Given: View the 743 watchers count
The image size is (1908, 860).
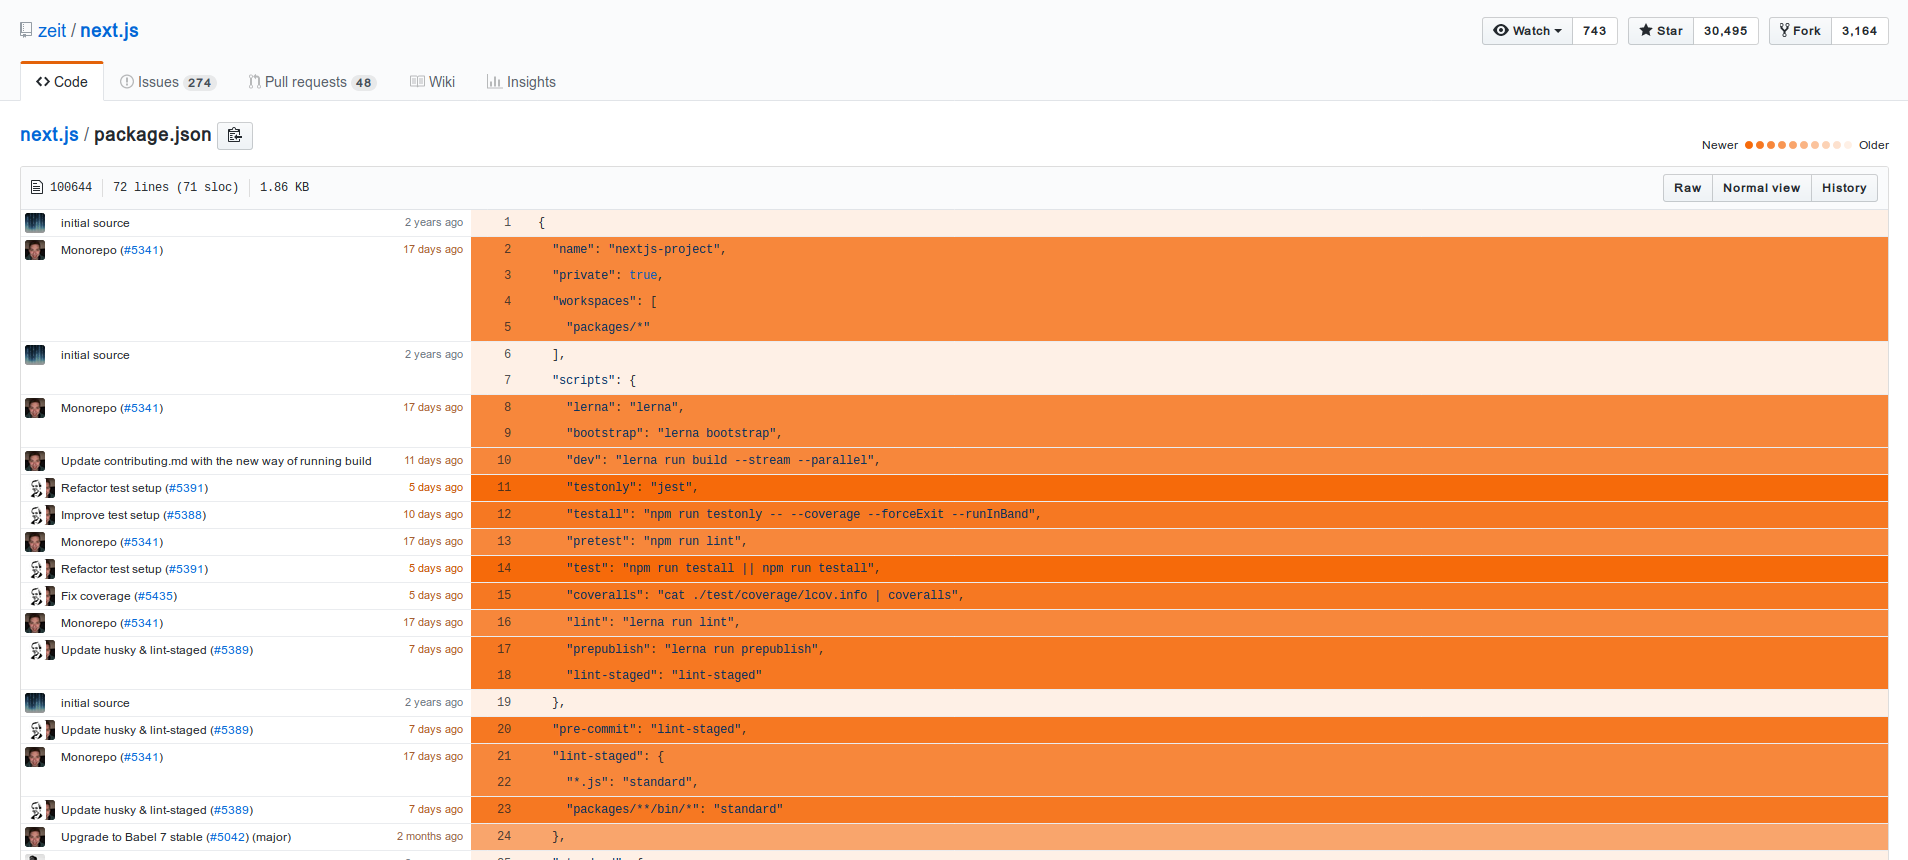Looking at the screenshot, I should tap(1595, 31).
